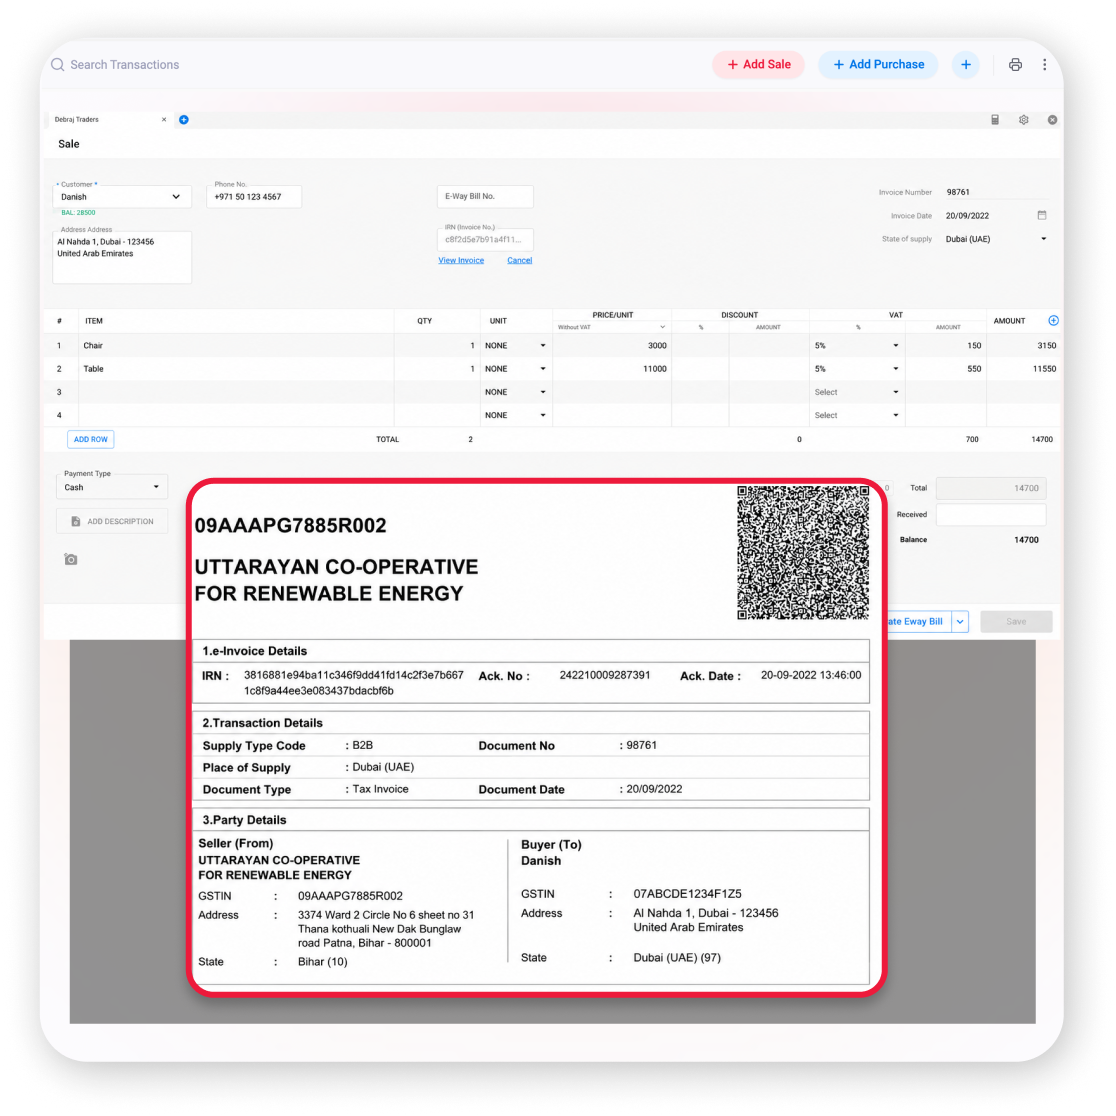
Task: Click the Generate Eway Bill button
Action: tap(918, 621)
